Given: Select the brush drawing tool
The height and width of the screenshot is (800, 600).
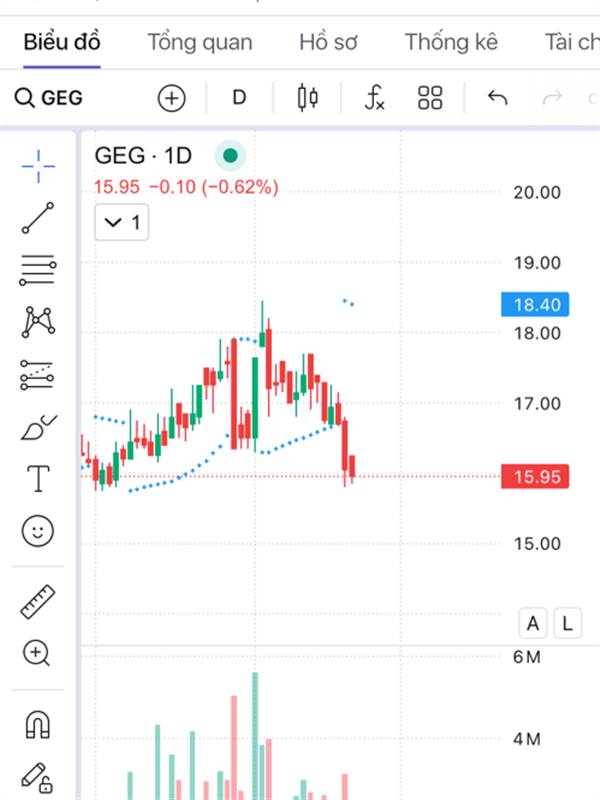Looking at the screenshot, I should pyautogui.click(x=39, y=427).
